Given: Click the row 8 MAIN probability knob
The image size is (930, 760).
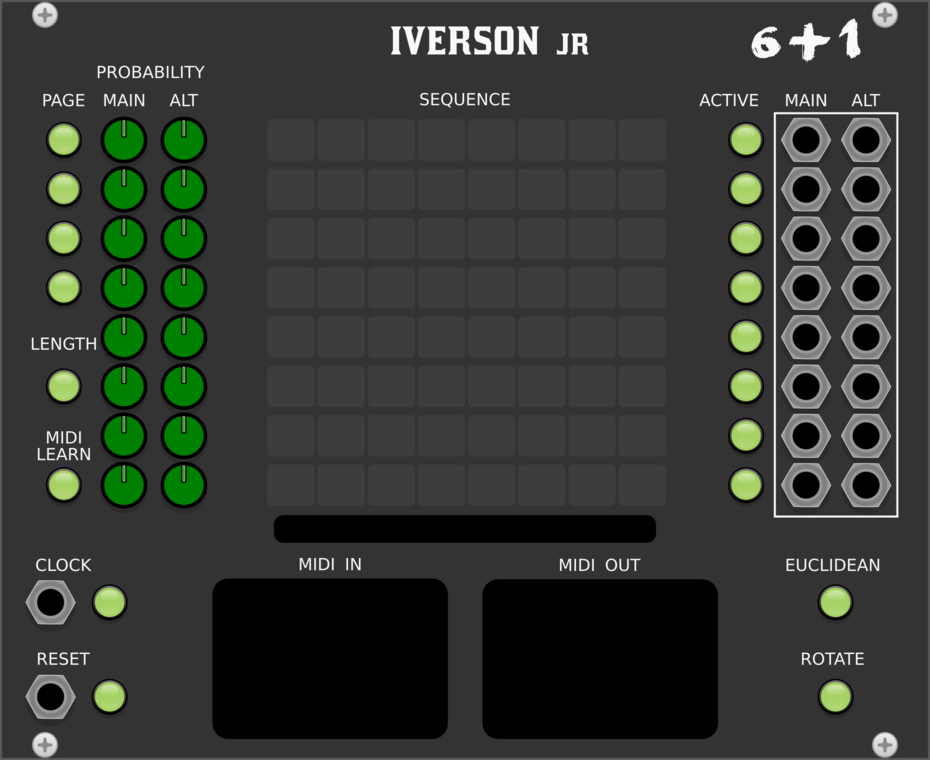Looking at the screenshot, I should pos(124,485).
